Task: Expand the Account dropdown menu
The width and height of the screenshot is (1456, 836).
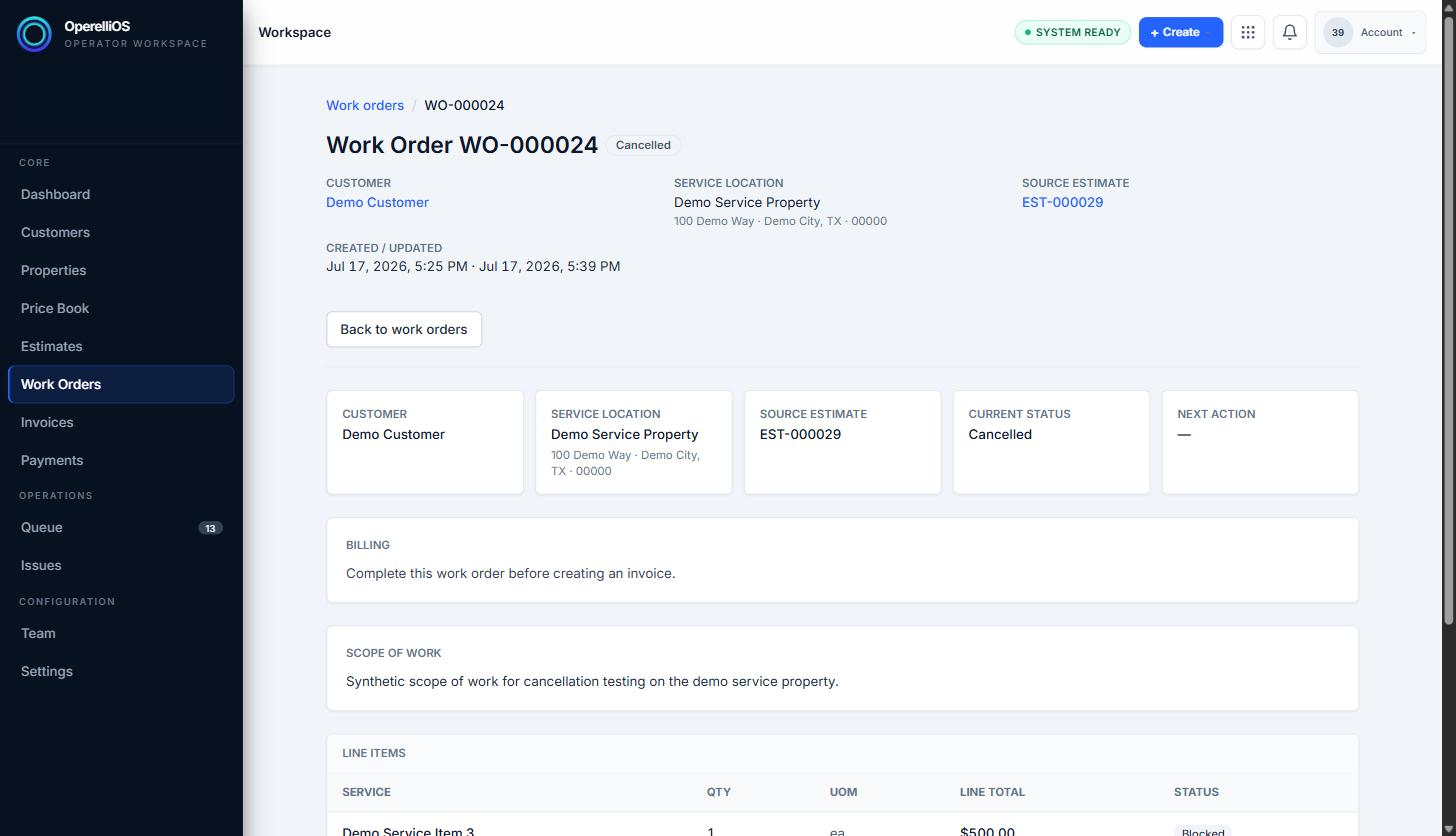Action: coord(1370,32)
